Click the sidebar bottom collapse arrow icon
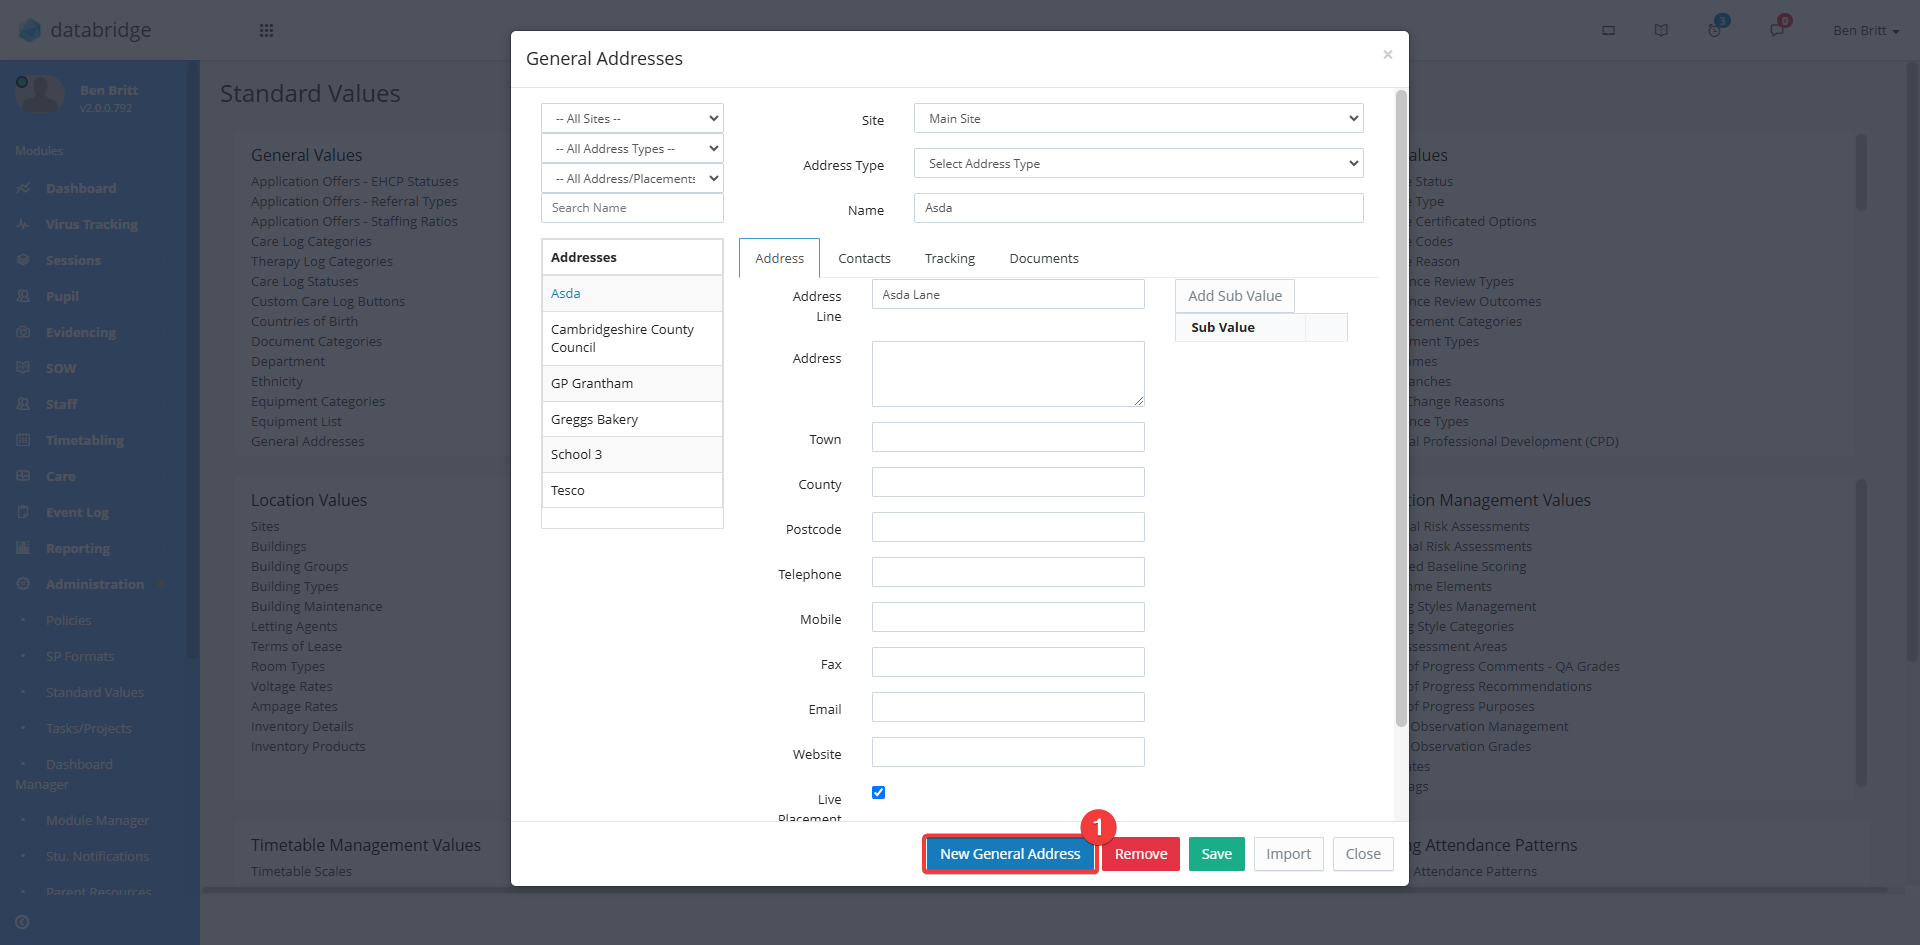Screen dimensions: 1920x945 tap(22, 922)
